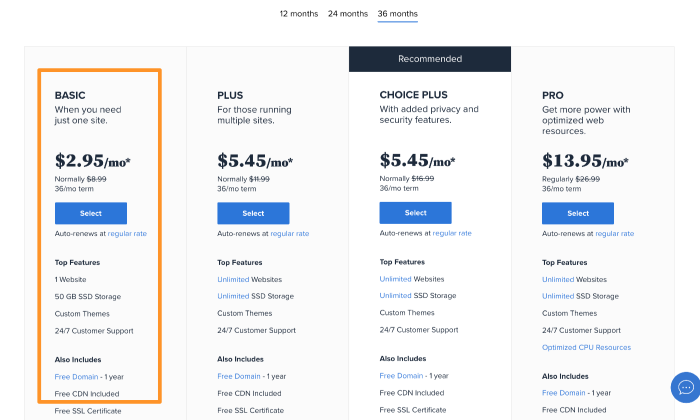Open Optimized CPU Resources link in Pro
The image size is (700, 420).
point(586,347)
